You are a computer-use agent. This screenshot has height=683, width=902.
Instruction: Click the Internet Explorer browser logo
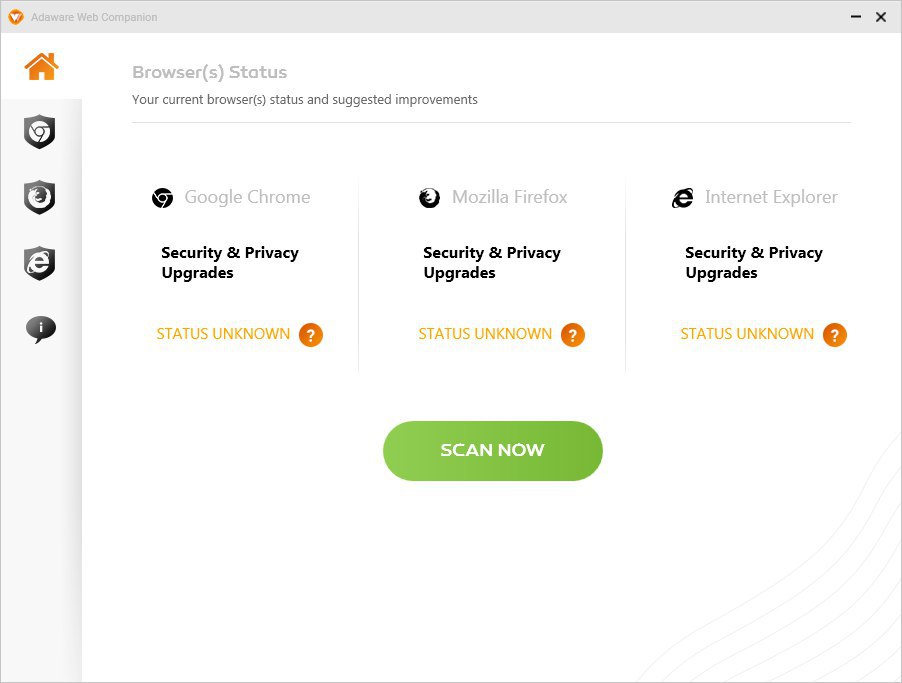pos(682,198)
